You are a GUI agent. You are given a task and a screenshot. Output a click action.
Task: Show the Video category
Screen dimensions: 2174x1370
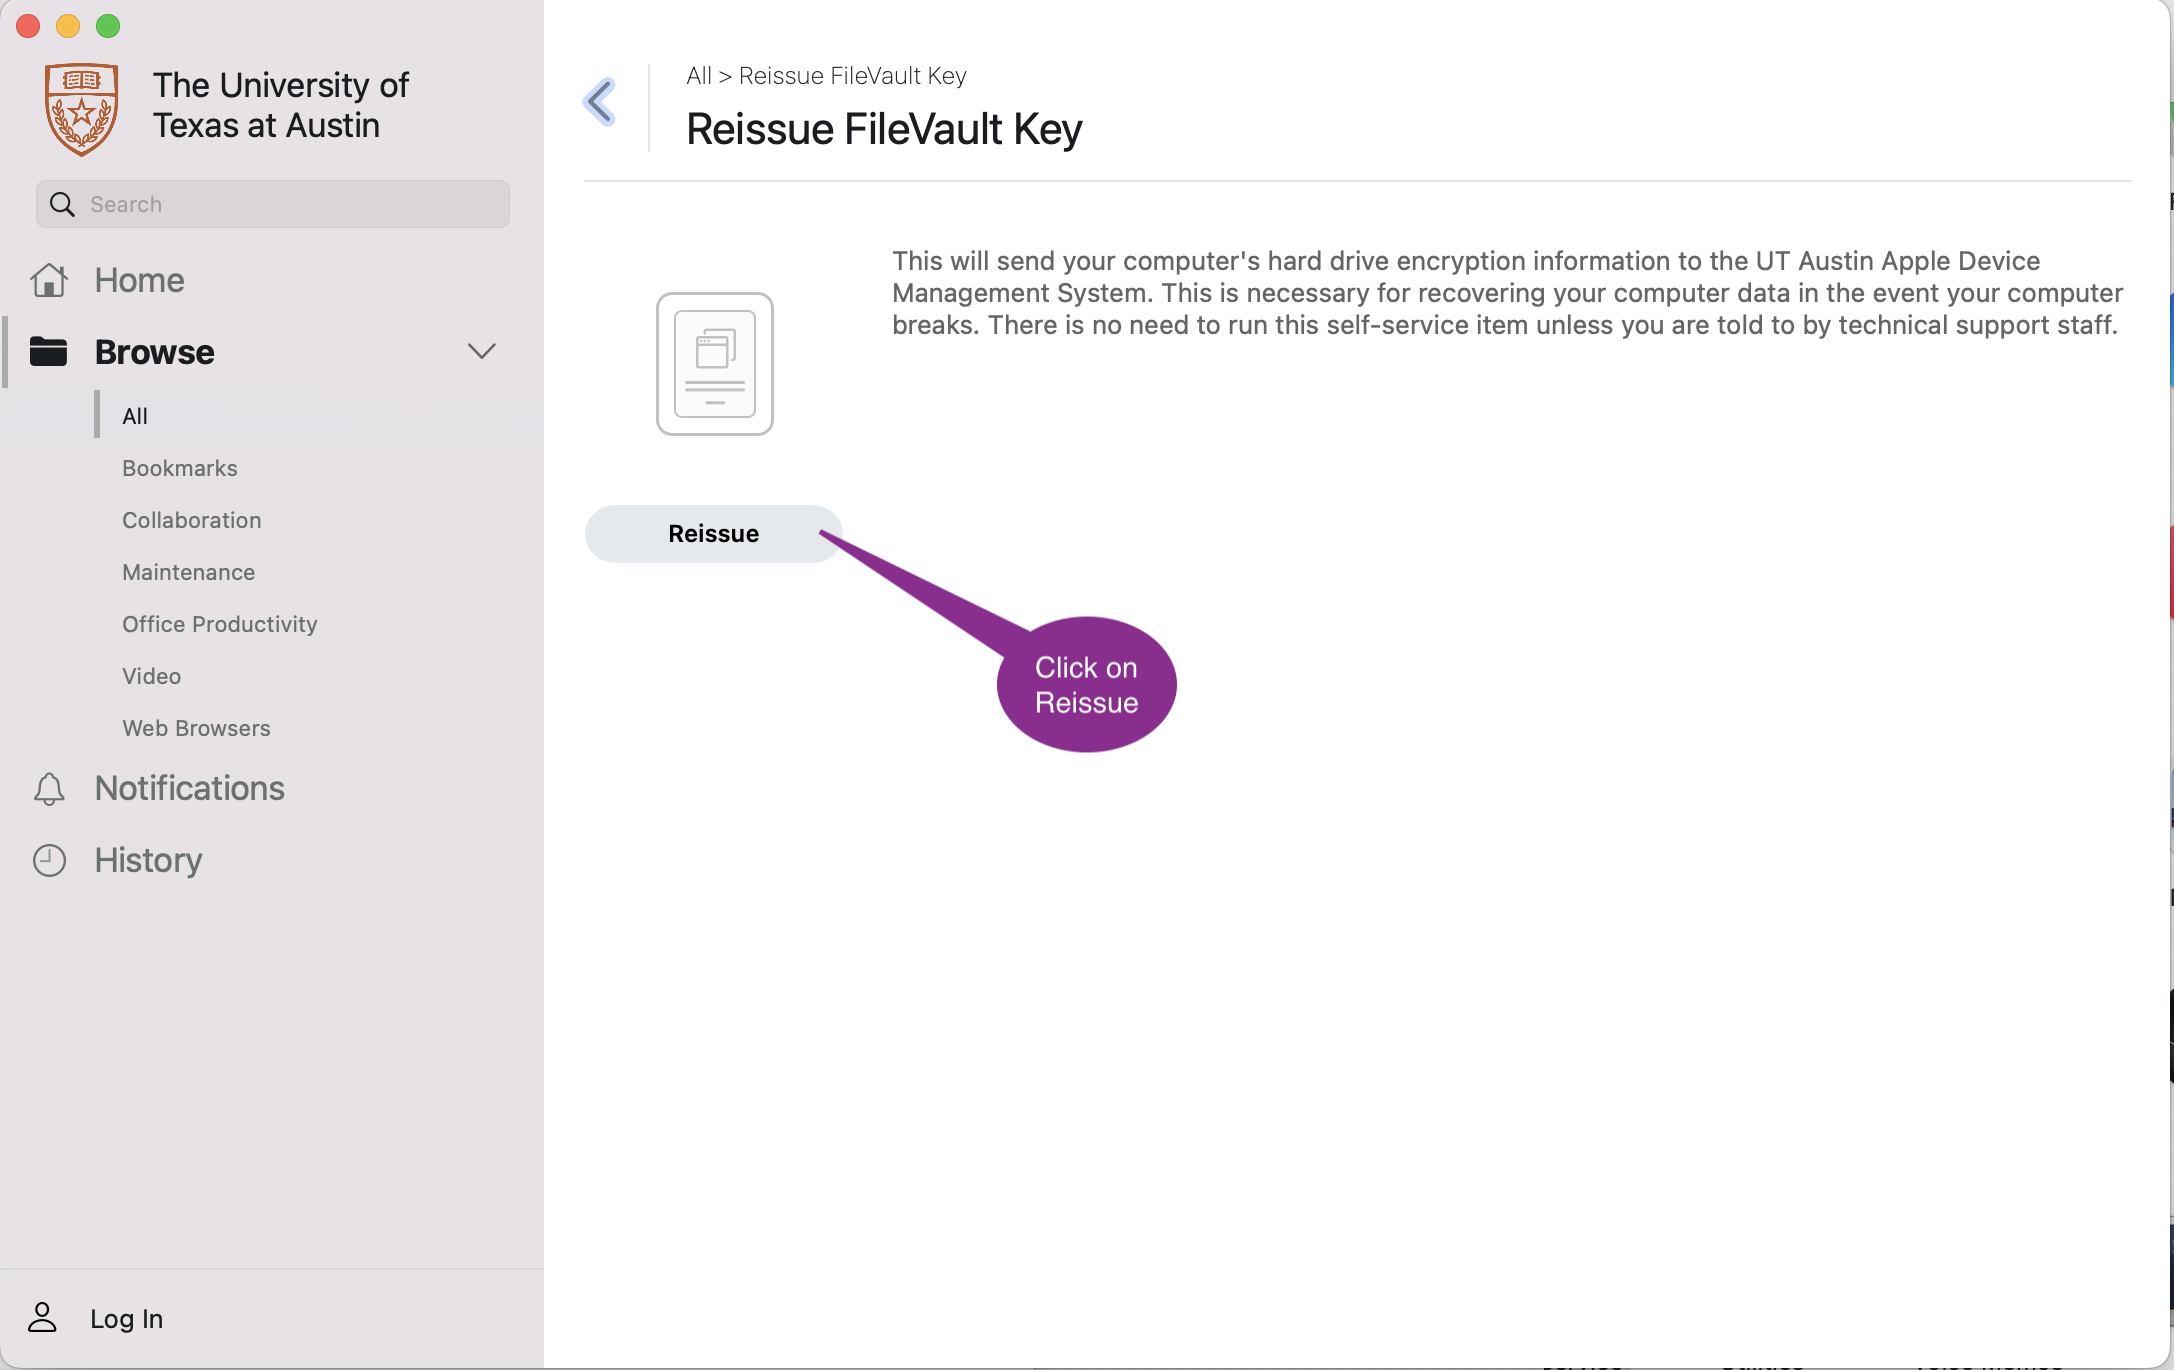(x=152, y=676)
